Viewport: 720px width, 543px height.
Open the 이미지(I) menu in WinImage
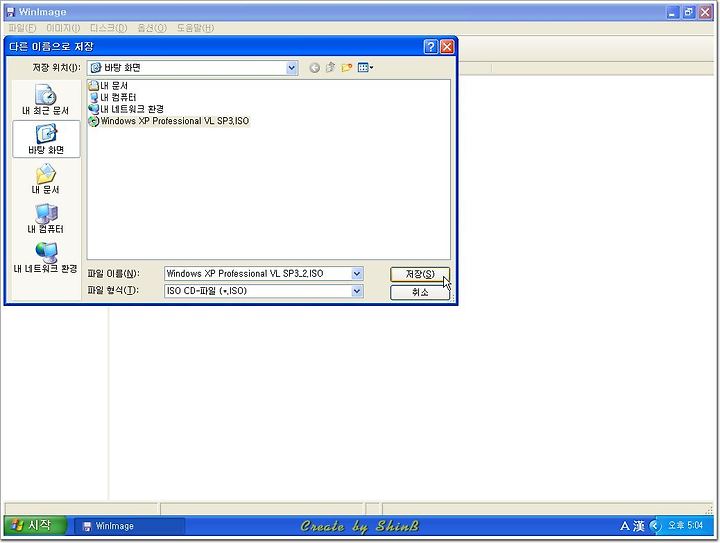point(63,28)
